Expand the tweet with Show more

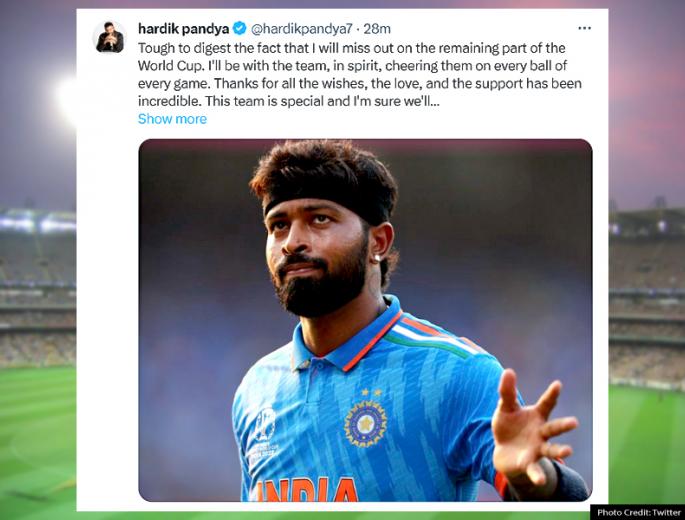172,119
